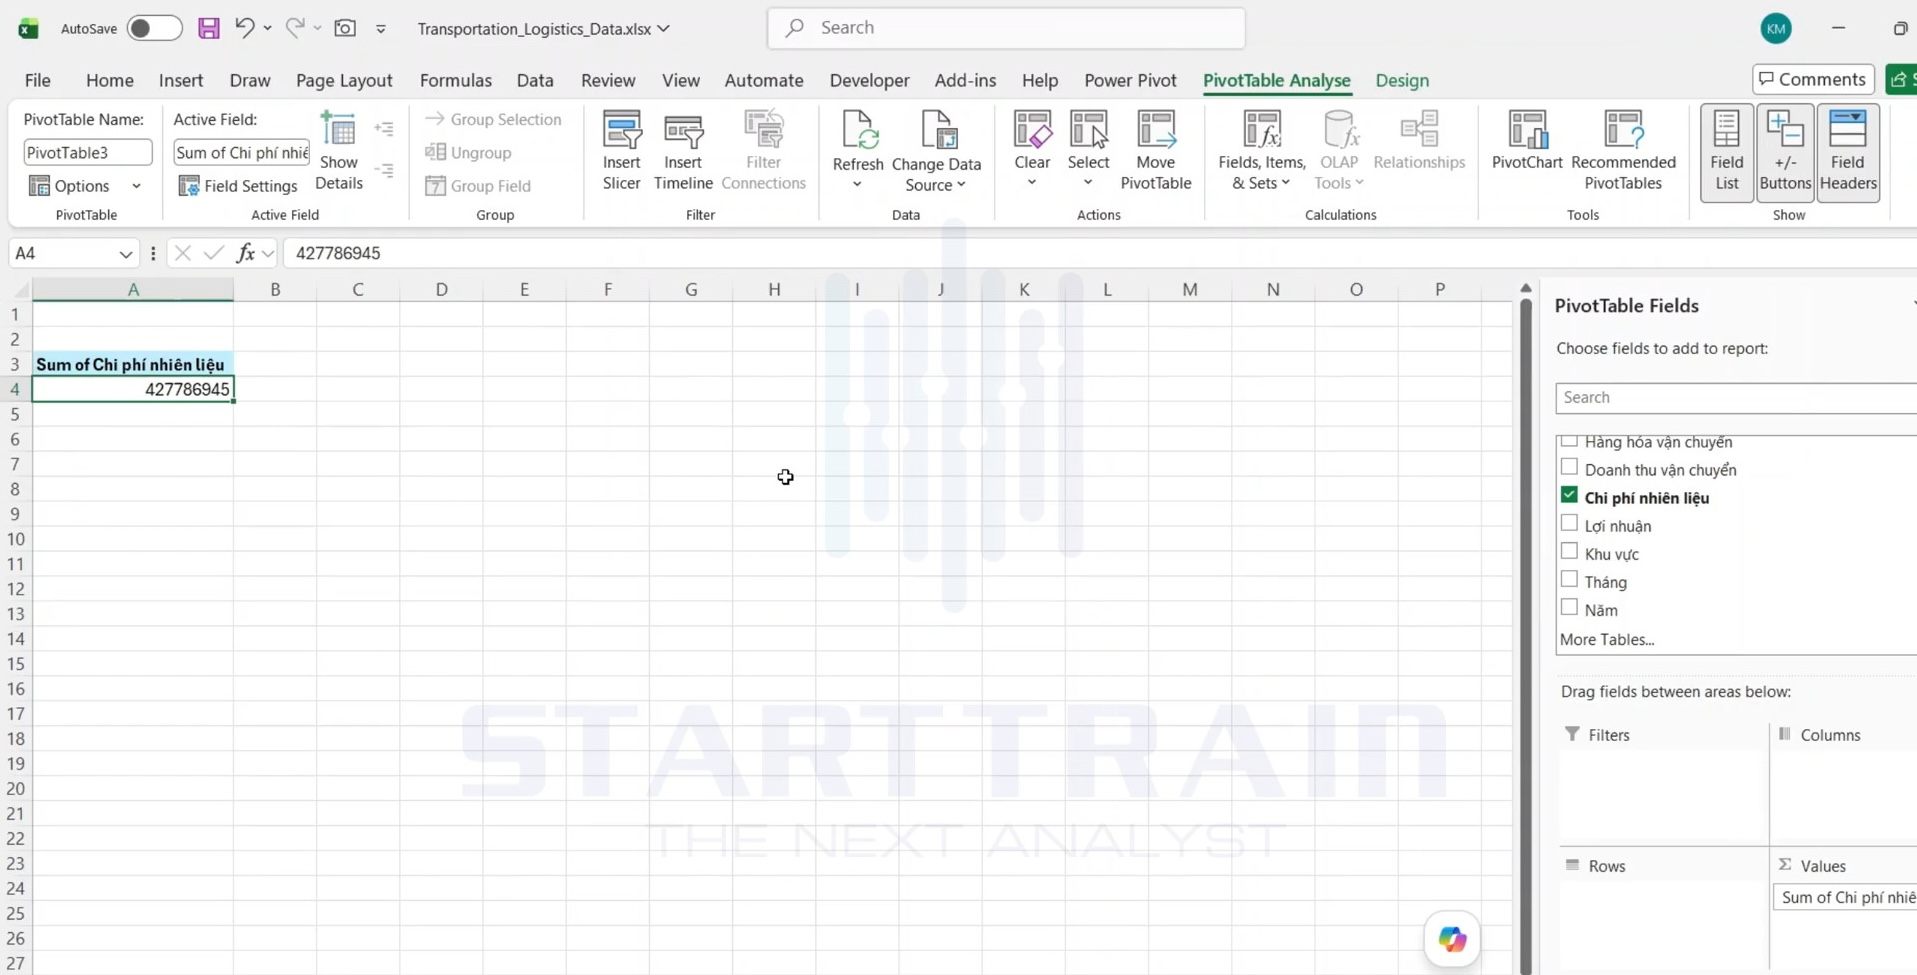Check the Lợi nhuận field
The width and height of the screenshot is (1917, 975).
click(x=1569, y=524)
